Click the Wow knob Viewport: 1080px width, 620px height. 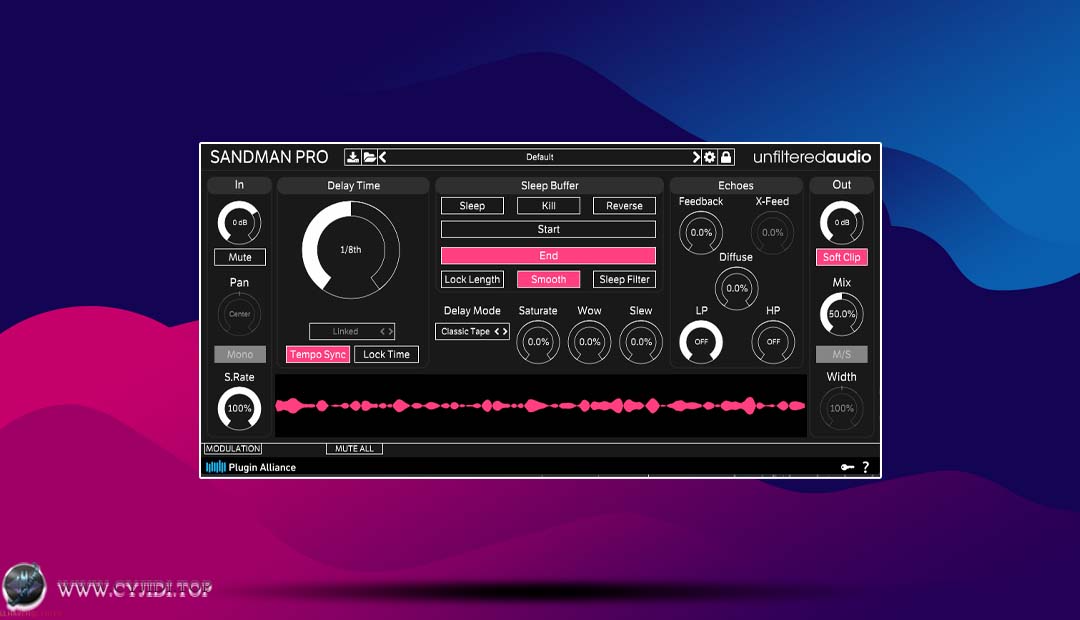(590, 342)
